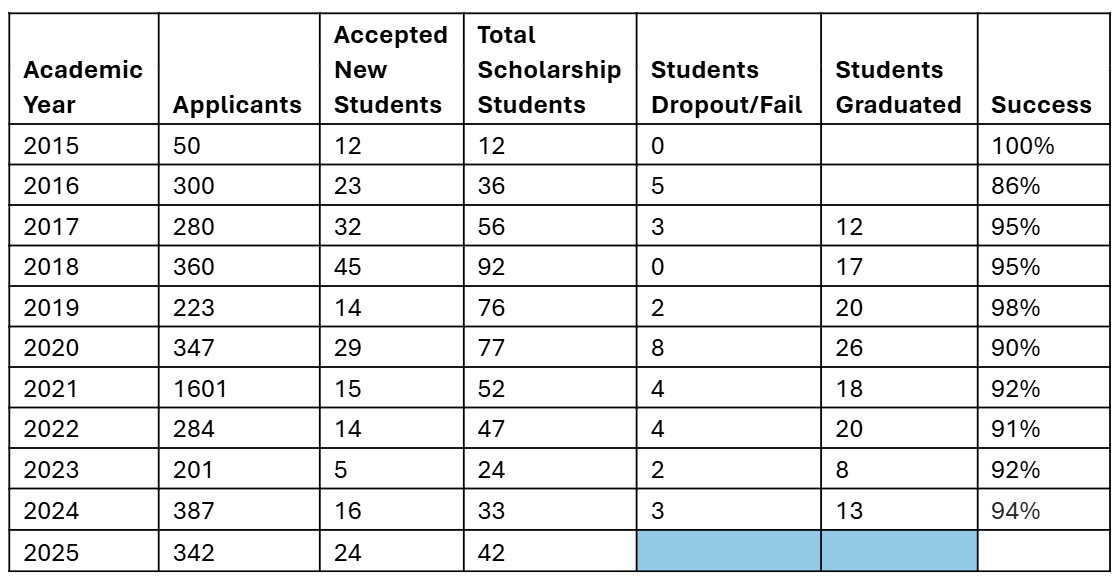Click the Applicants column header
The height and width of the screenshot is (580, 1118).
coord(239,68)
